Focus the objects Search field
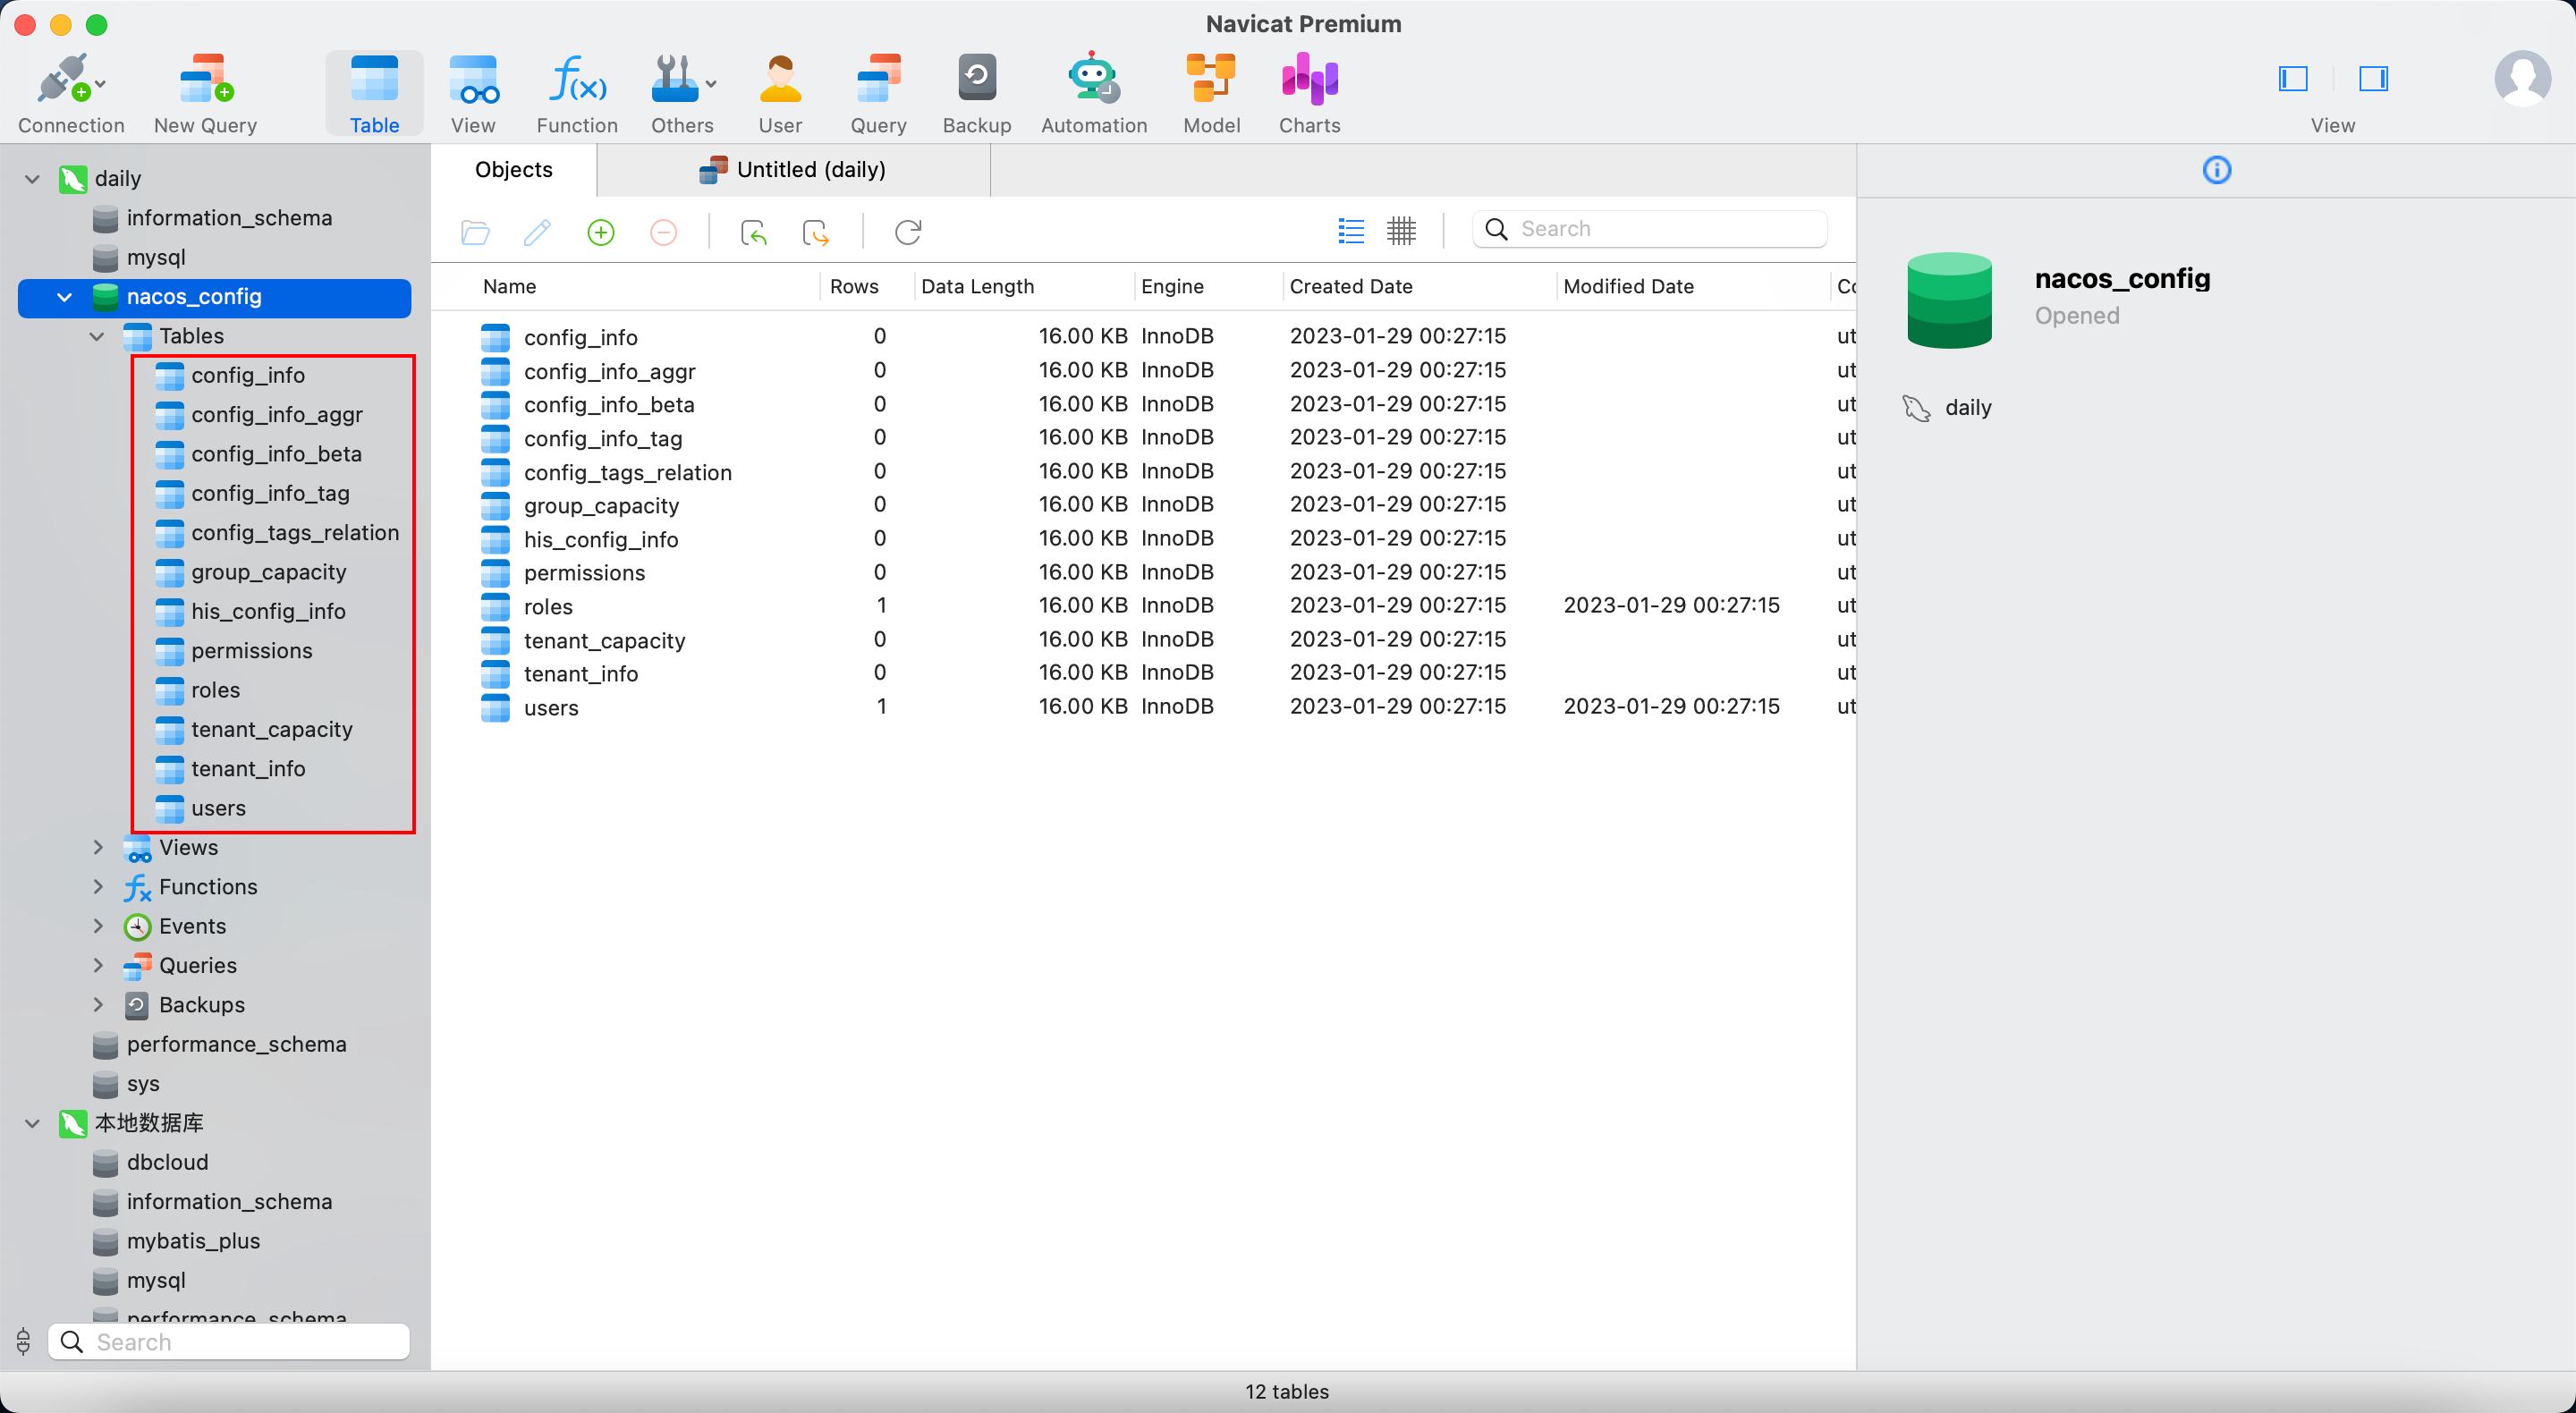This screenshot has width=2576, height=1413. 1650,229
